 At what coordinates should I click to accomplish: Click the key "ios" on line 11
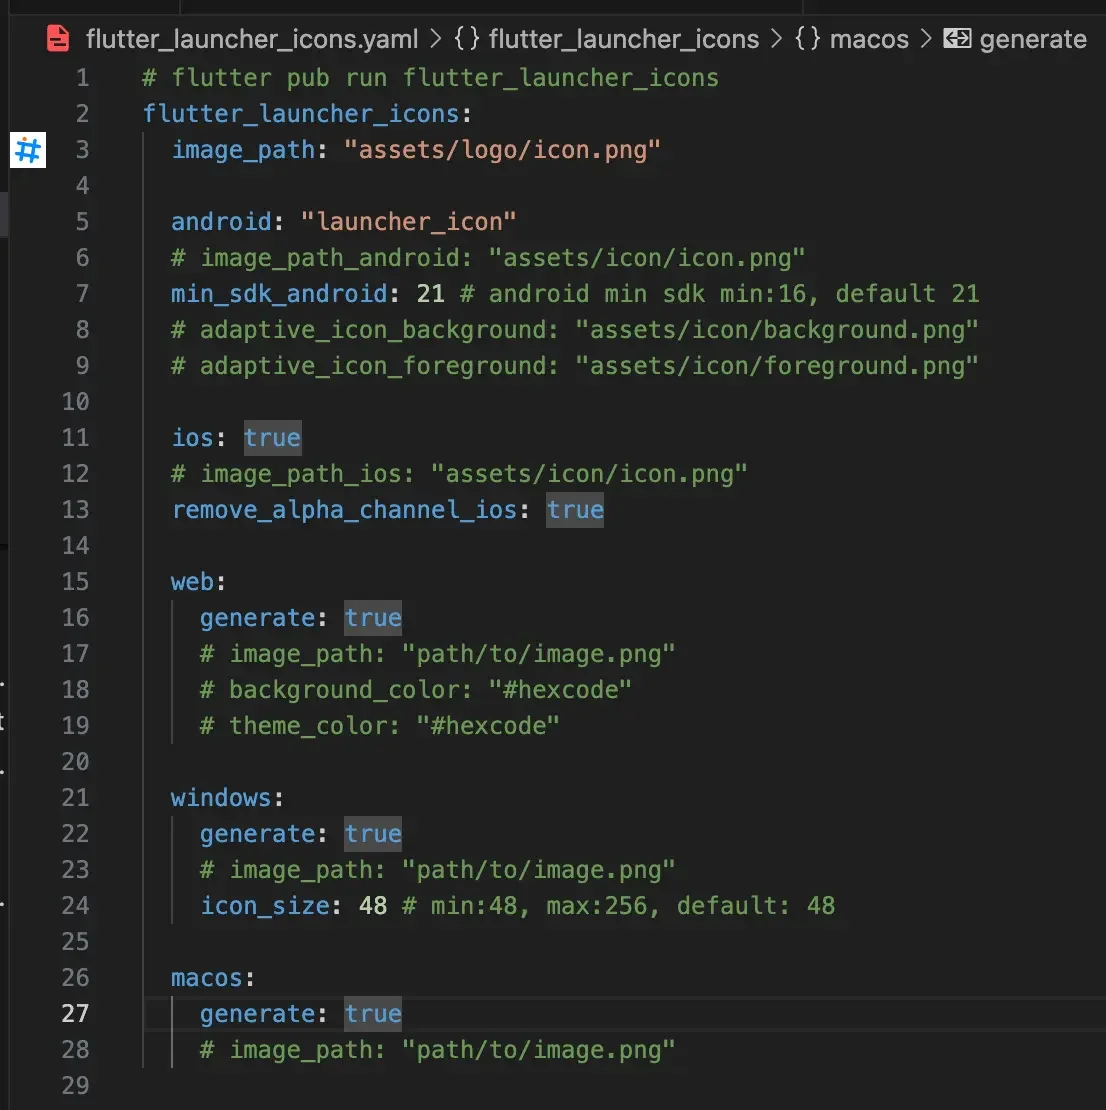pyautogui.click(x=193, y=437)
